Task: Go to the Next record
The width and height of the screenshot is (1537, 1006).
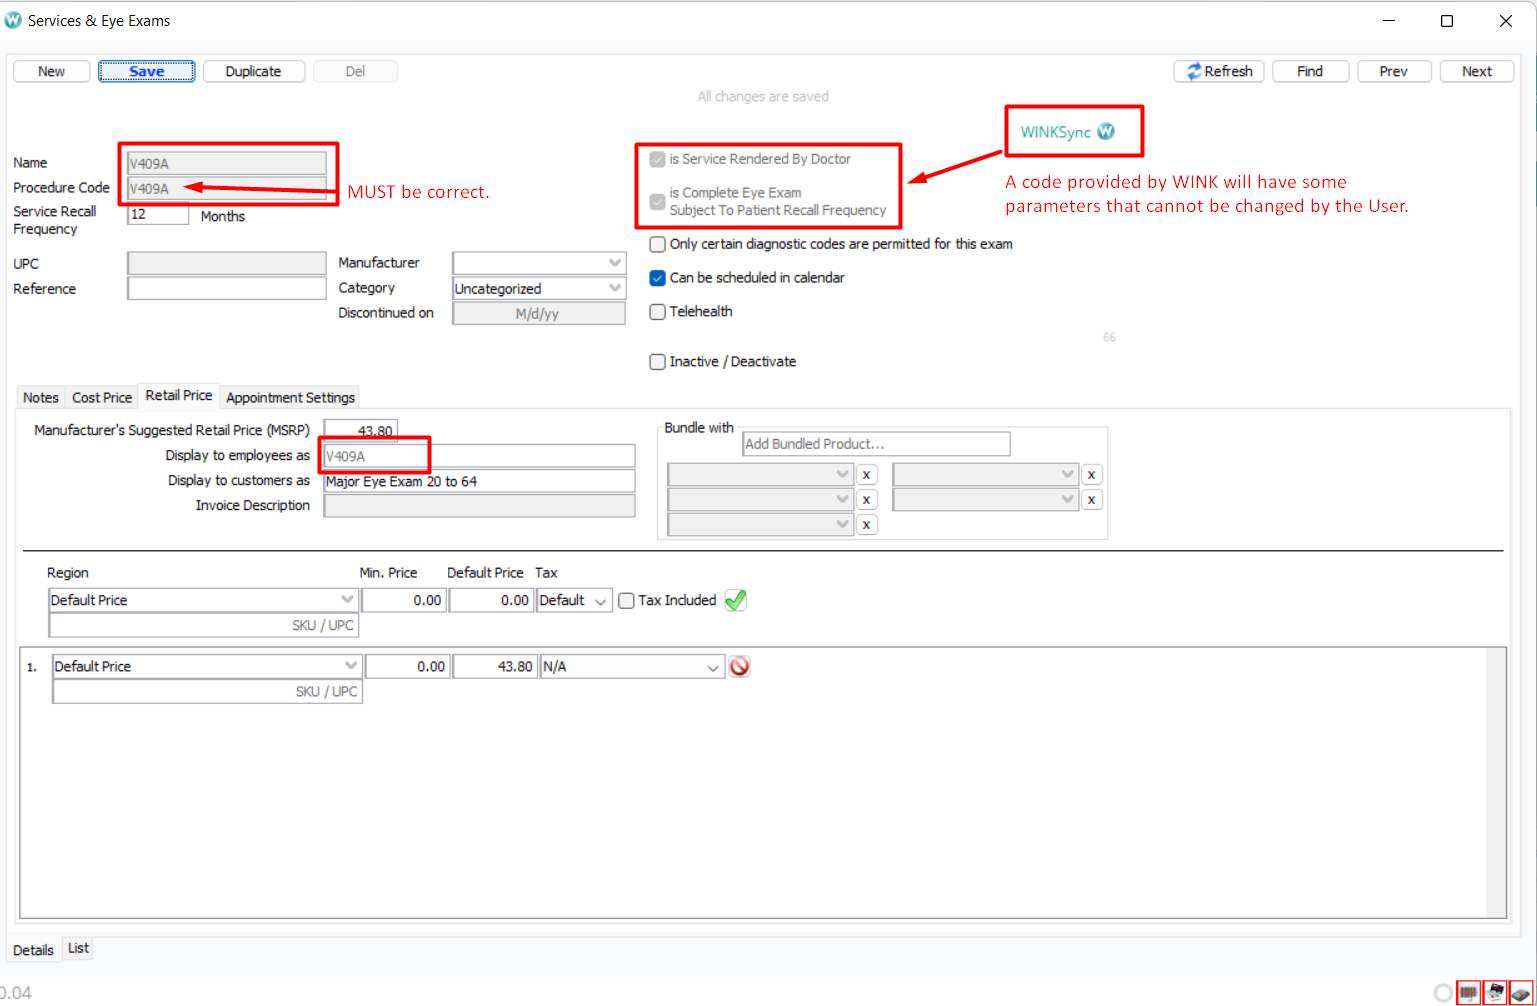Action: coord(1476,71)
